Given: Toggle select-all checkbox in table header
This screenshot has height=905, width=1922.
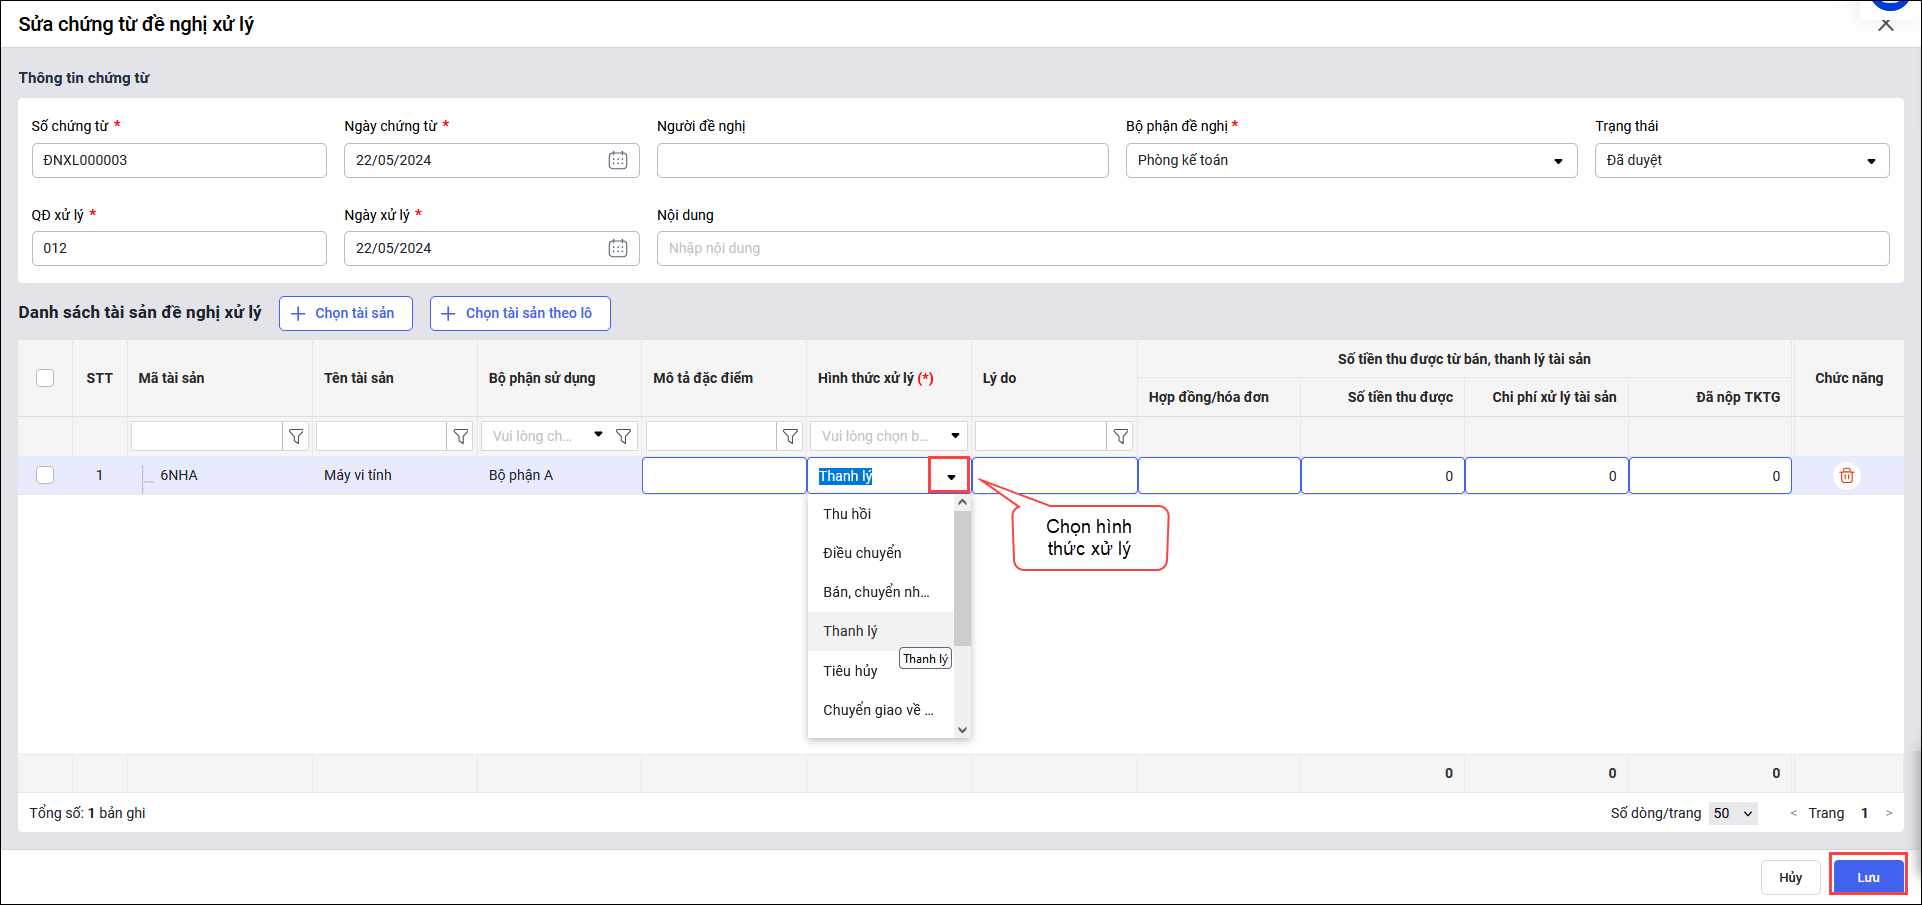Looking at the screenshot, I should 45,378.
